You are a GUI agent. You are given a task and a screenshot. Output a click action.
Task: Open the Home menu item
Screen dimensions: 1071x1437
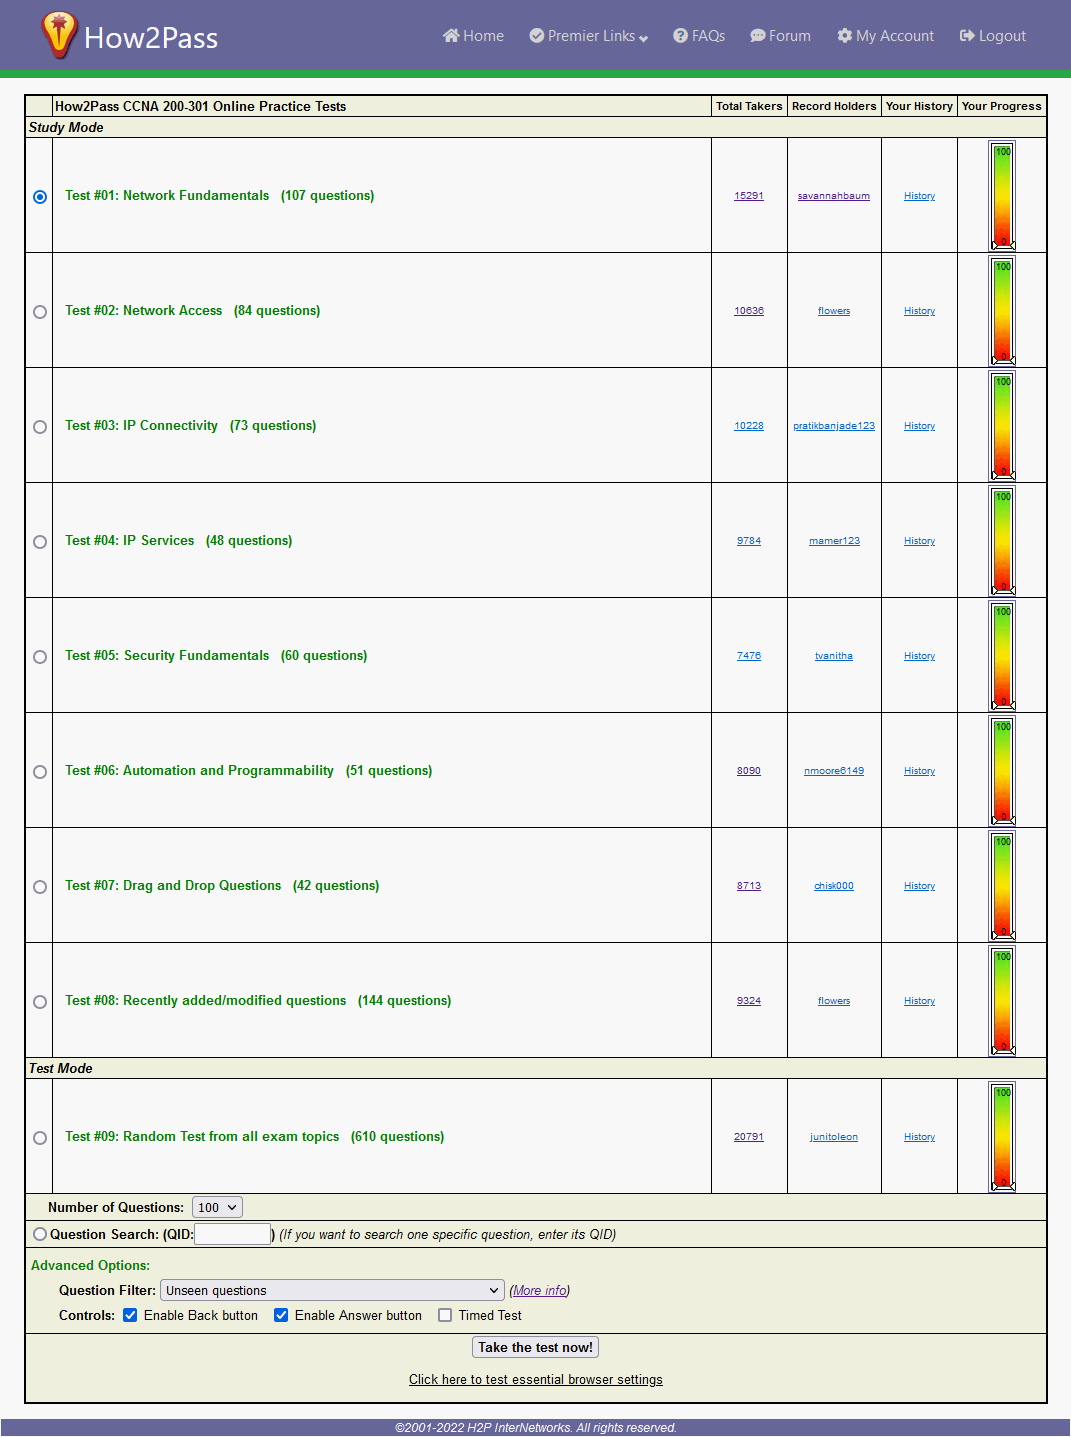[473, 36]
